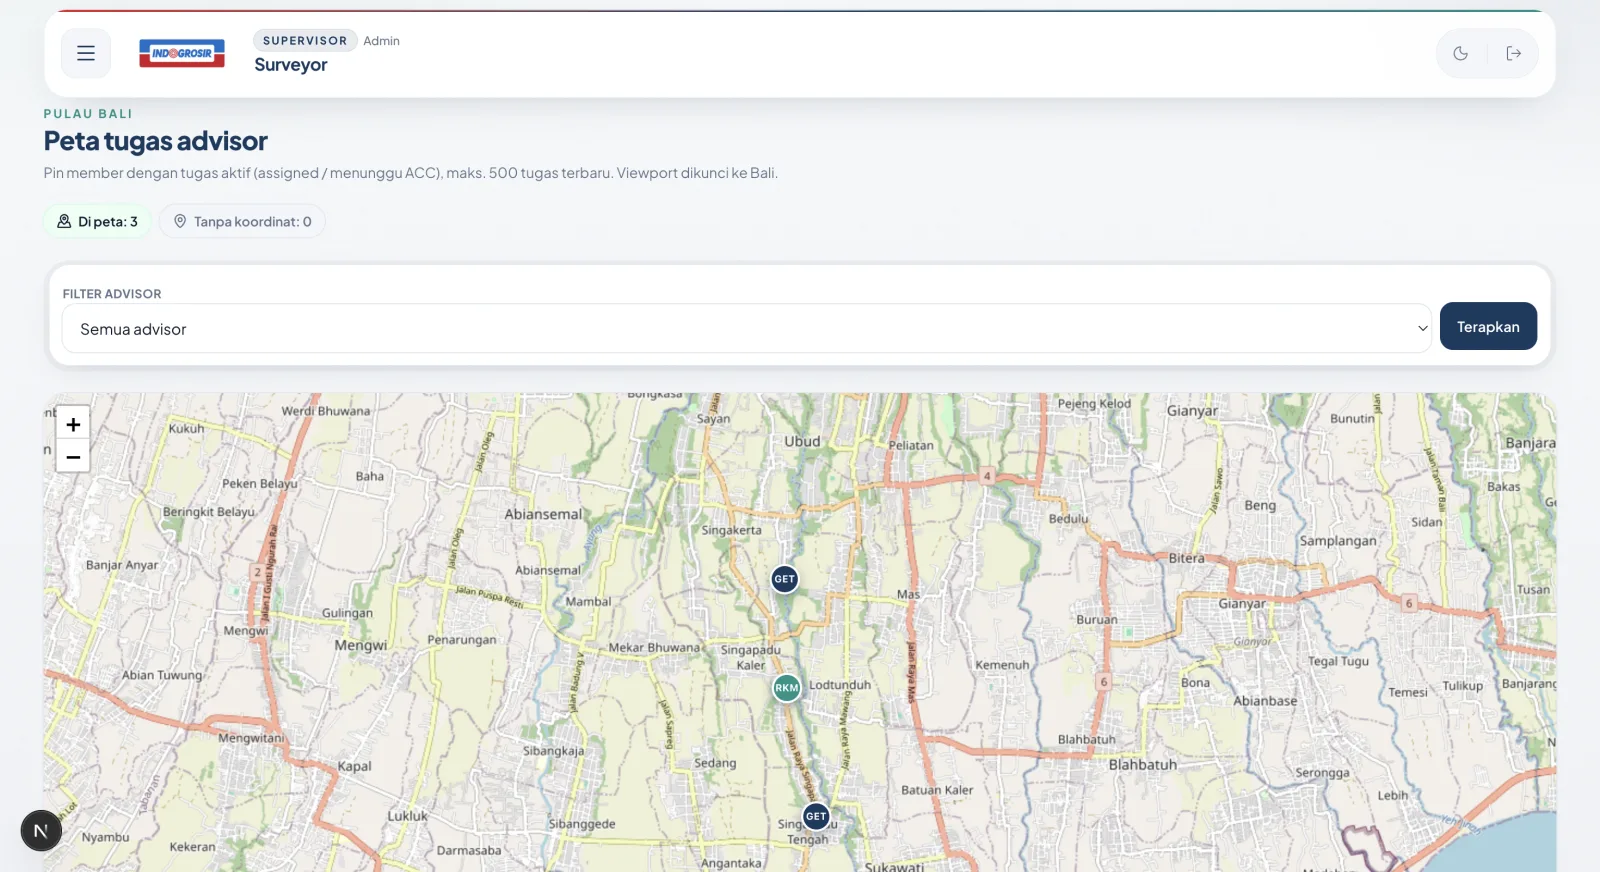Click the 'Admin' label in the header
The width and height of the screenshot is (1600, 872).
pyautogui.click(x=381, y=41)
